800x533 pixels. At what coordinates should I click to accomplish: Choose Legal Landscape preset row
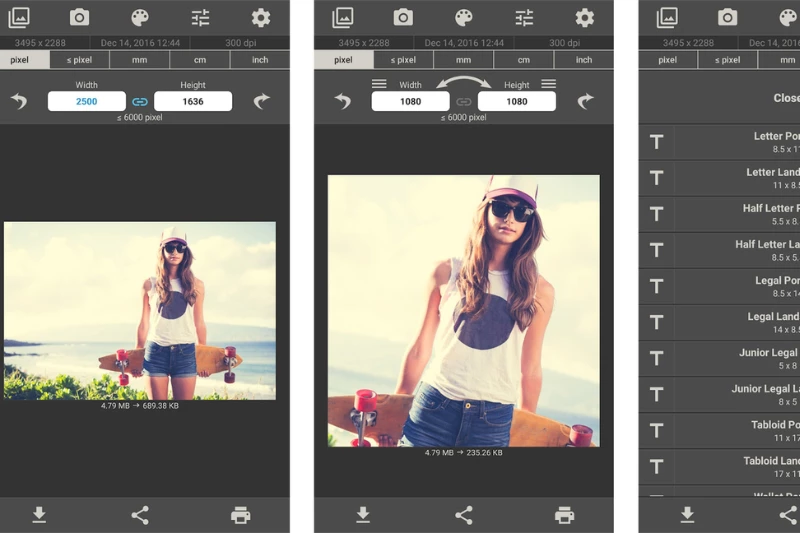(719, 322)
